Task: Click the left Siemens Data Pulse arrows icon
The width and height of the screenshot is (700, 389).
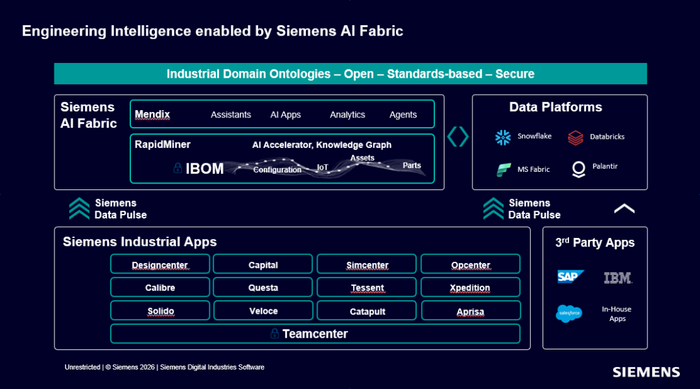Action: pyautogui.click(x=79, y=209)
